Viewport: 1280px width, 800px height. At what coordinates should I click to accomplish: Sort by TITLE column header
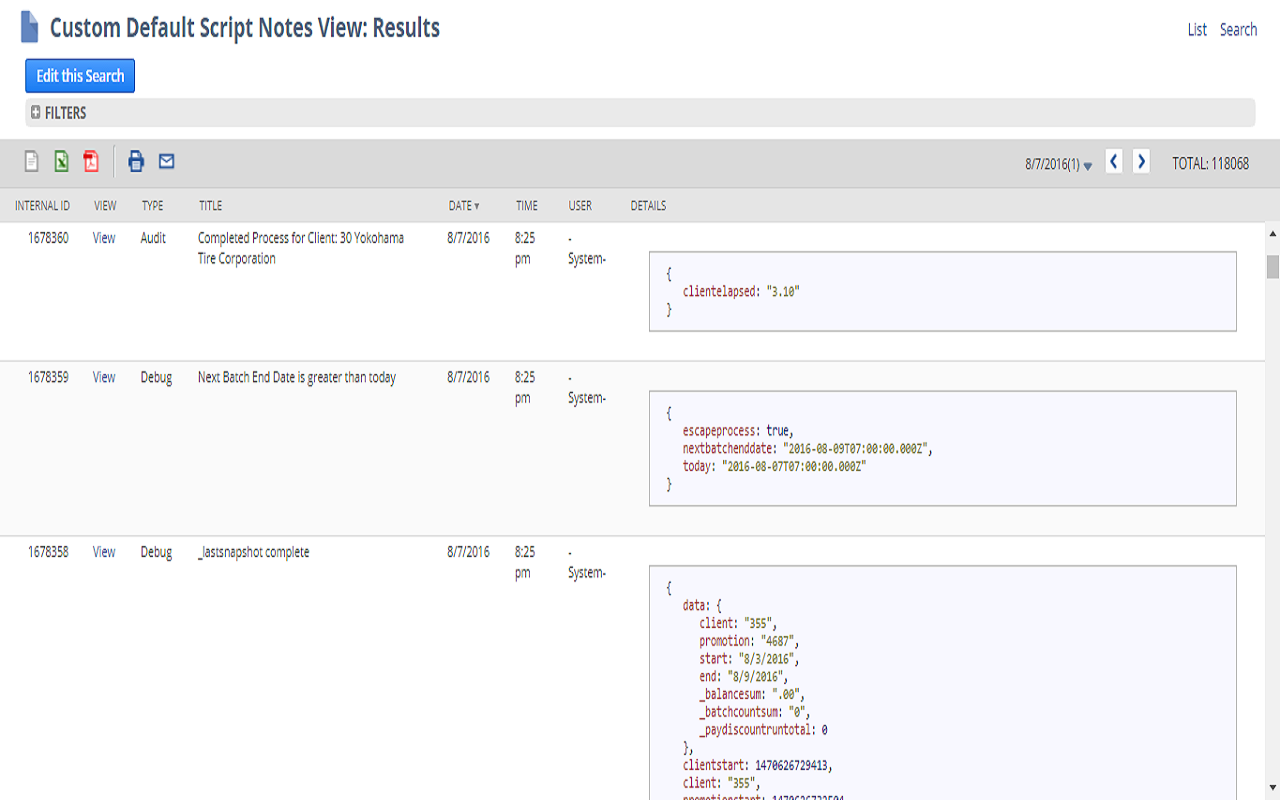click(x=210, y=206)
